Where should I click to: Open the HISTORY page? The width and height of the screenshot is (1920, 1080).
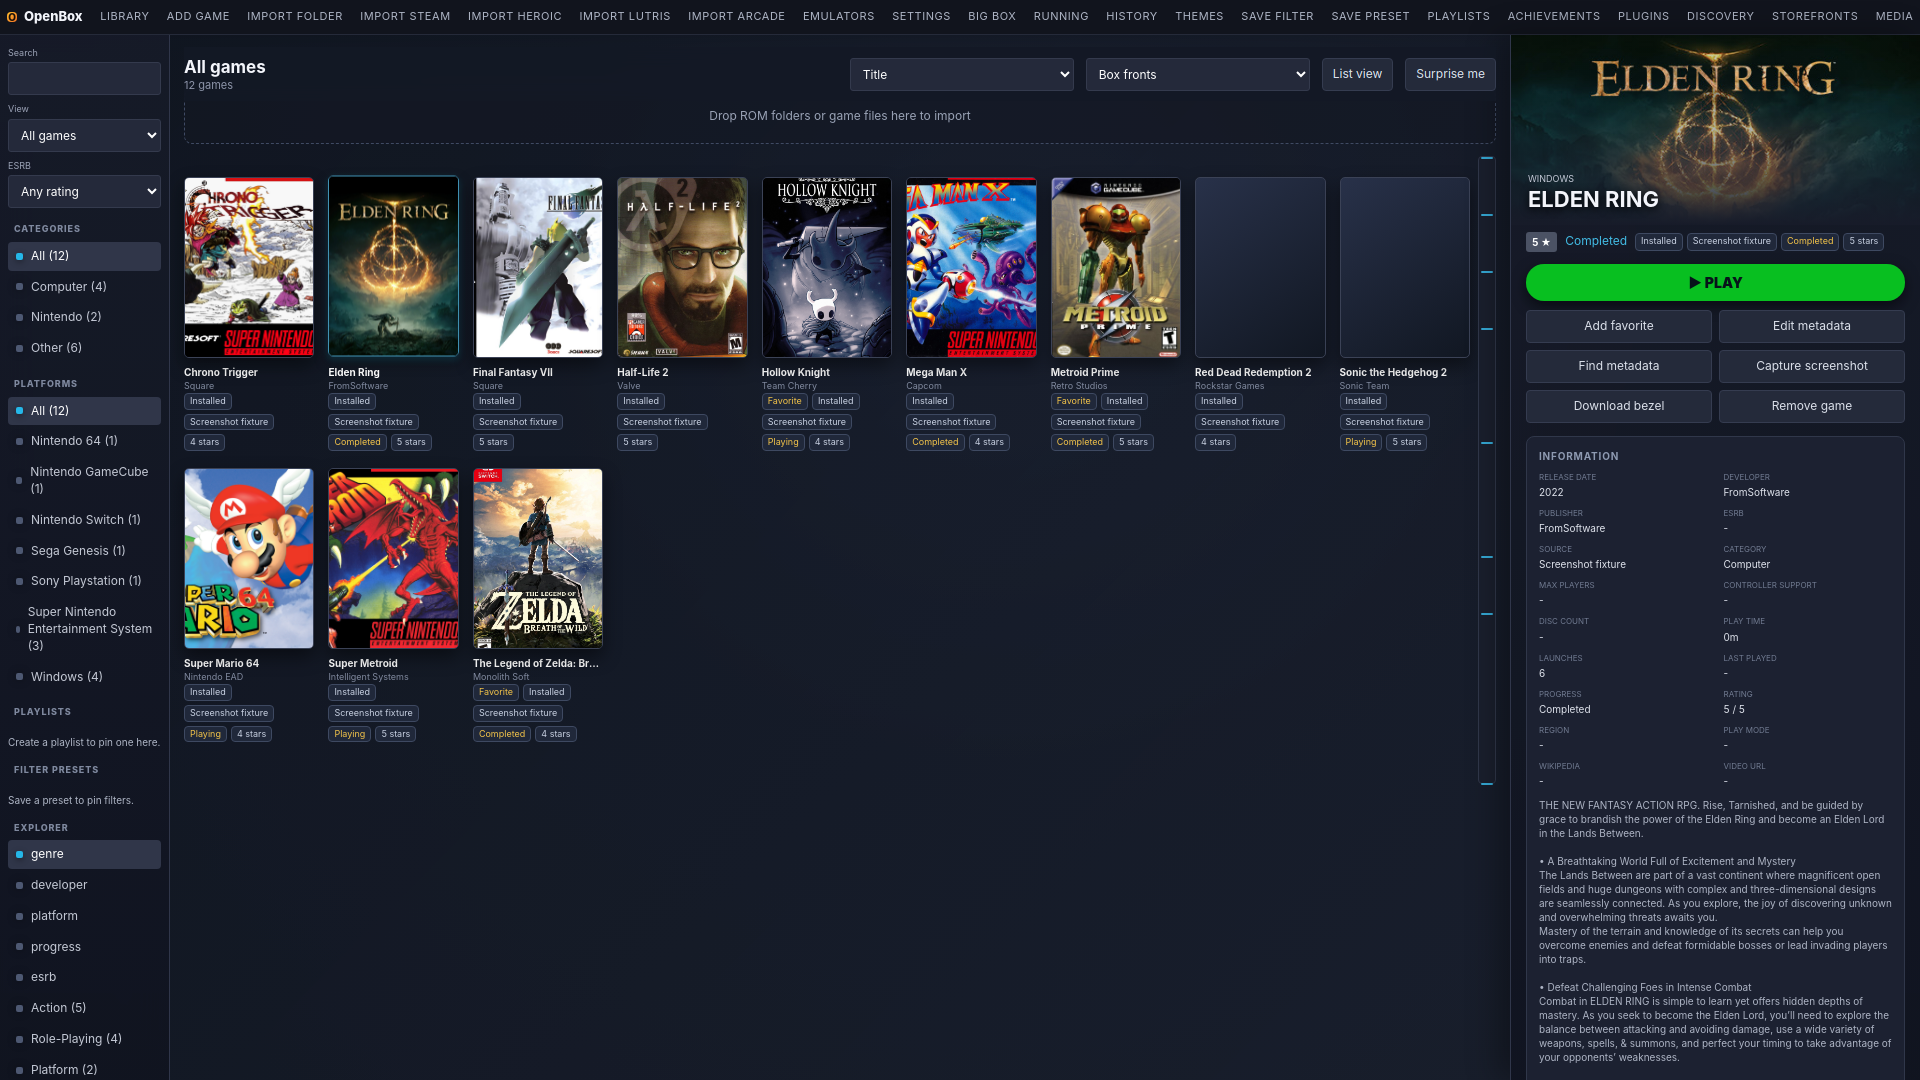[x=1132, y=17]
